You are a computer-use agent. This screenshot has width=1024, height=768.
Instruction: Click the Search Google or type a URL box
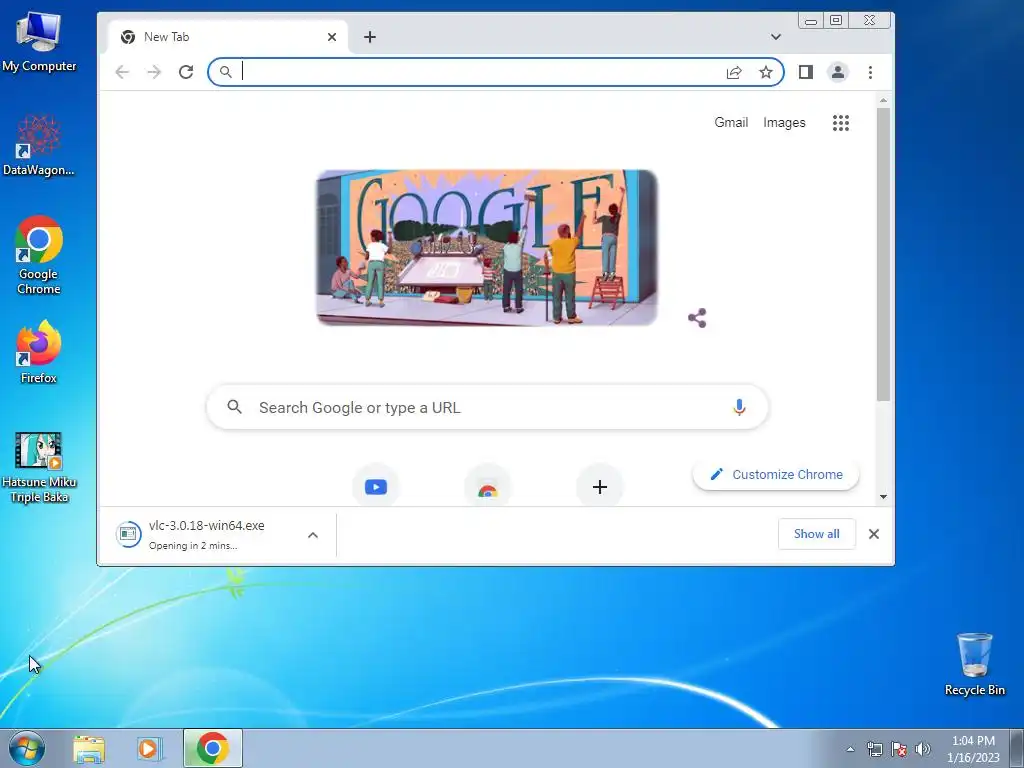pos(487,408)
